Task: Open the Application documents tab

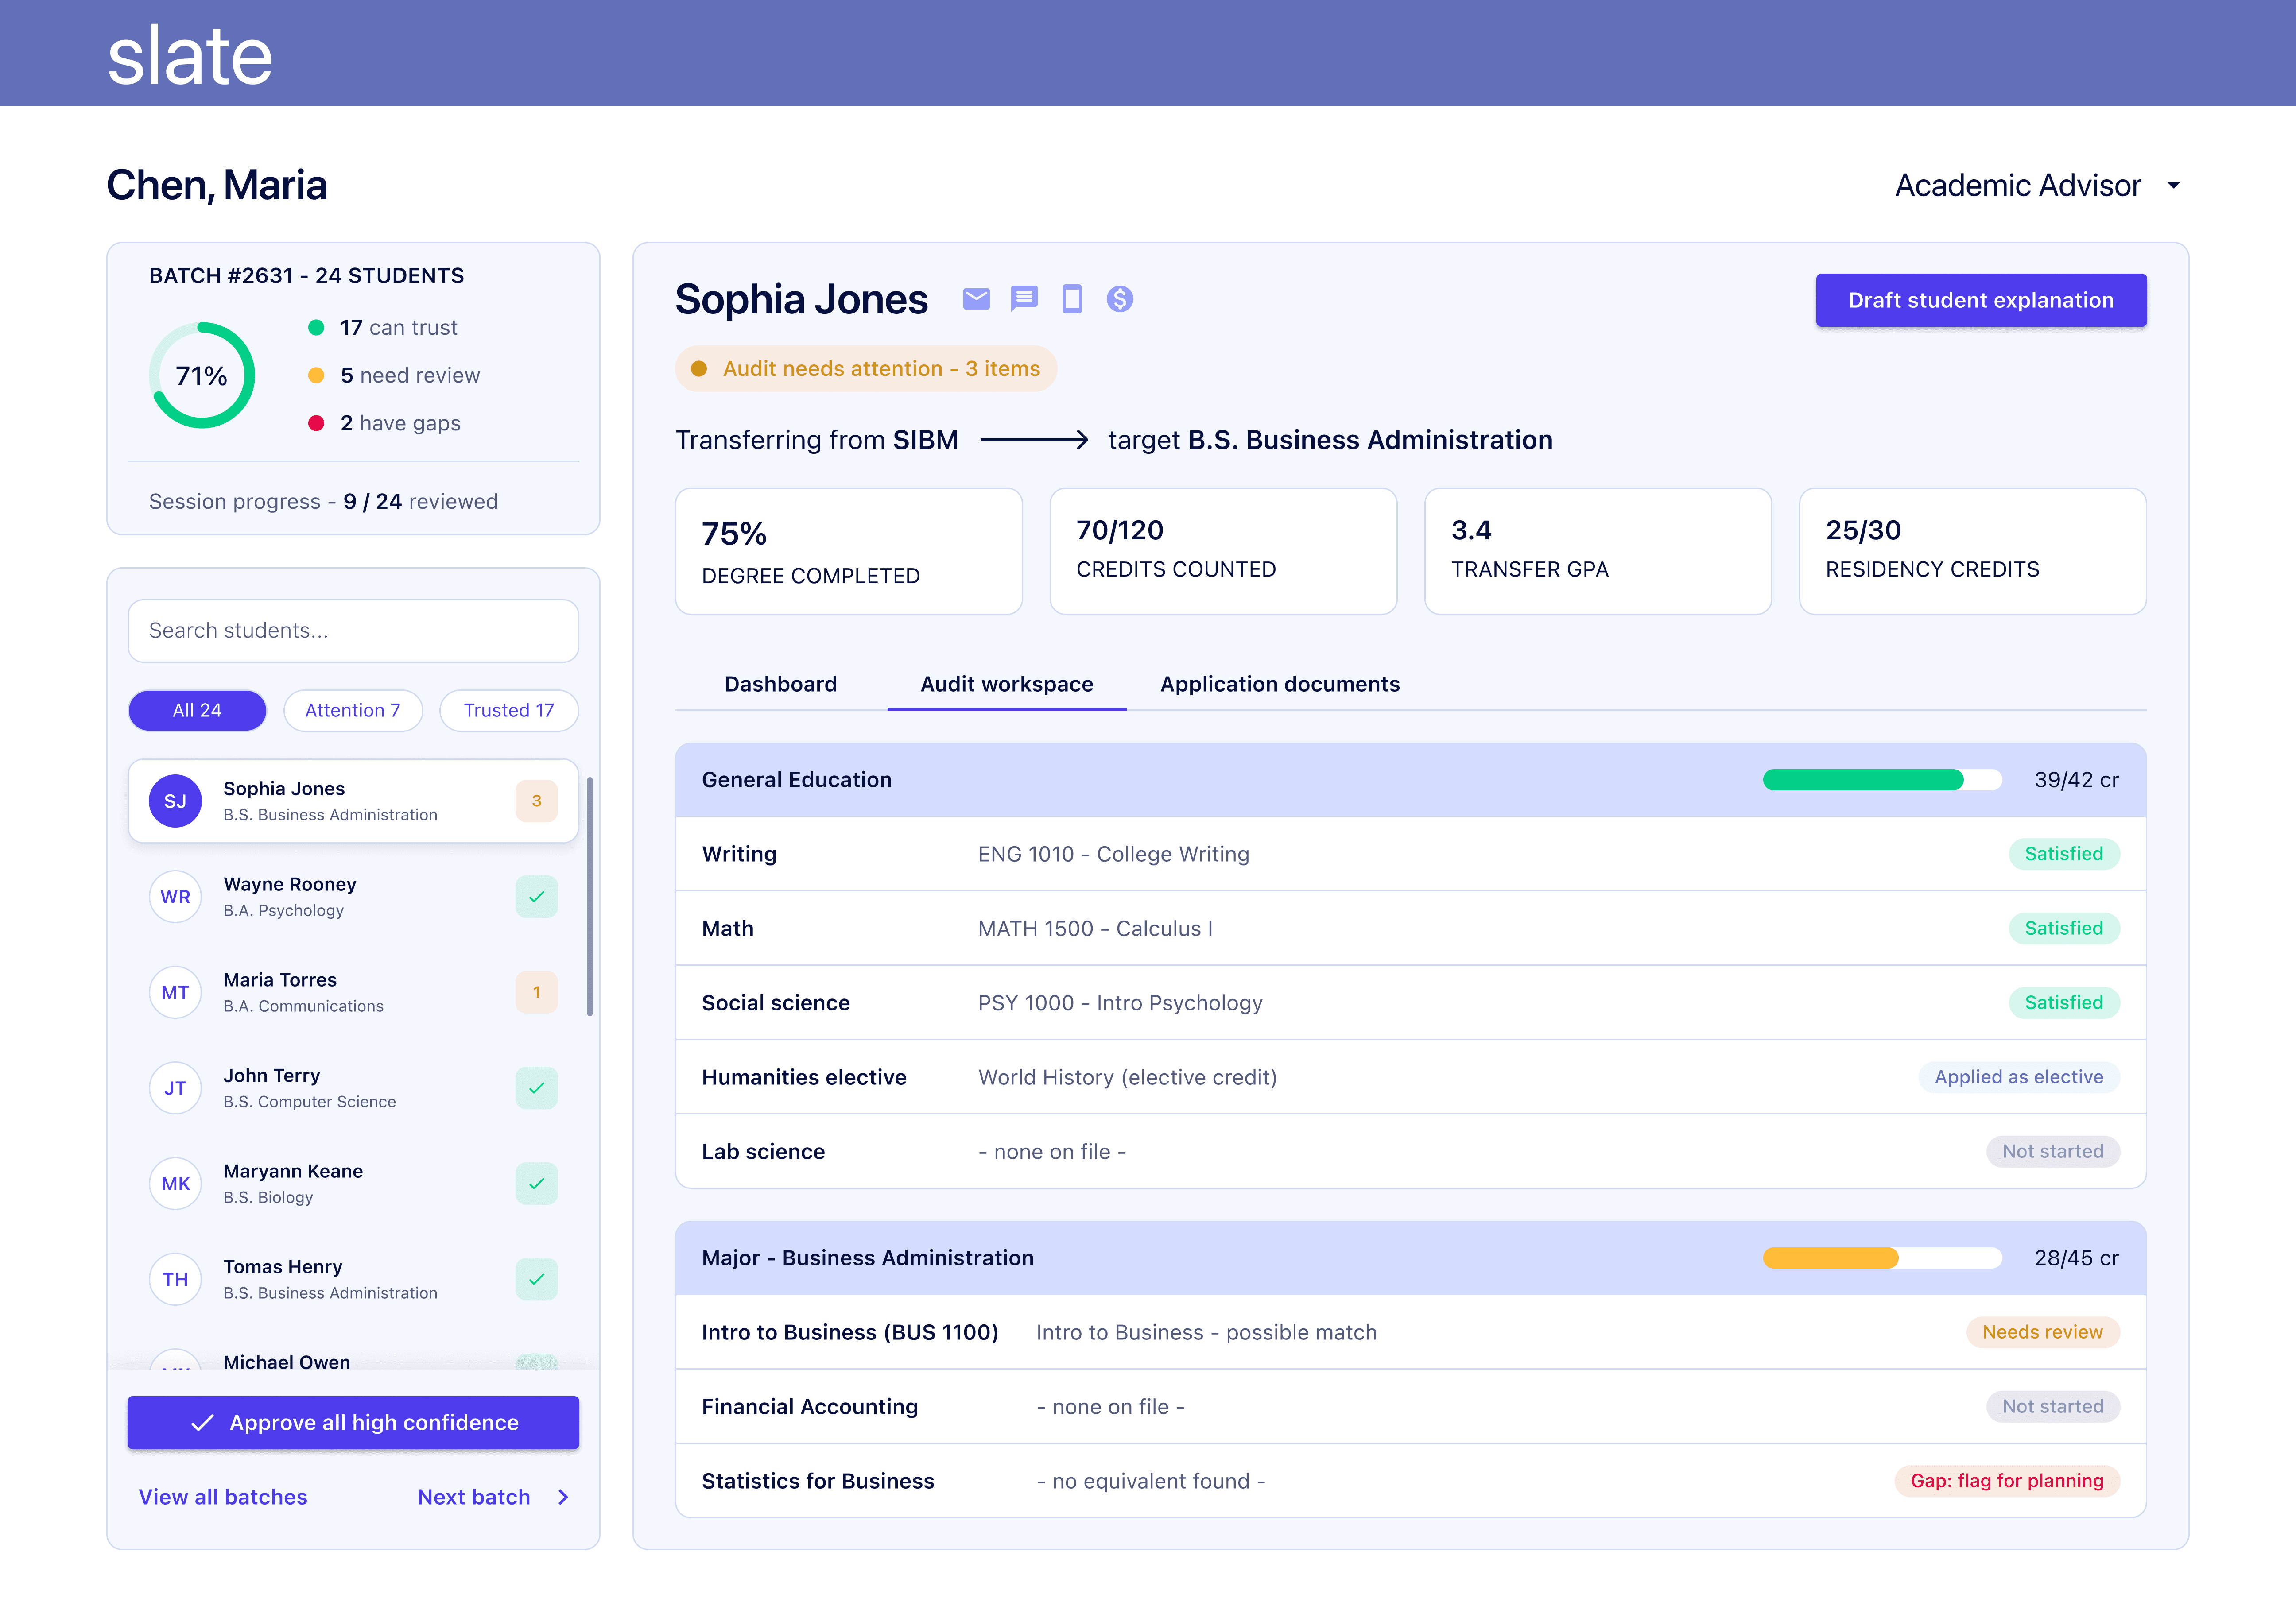Action: 1280,684
